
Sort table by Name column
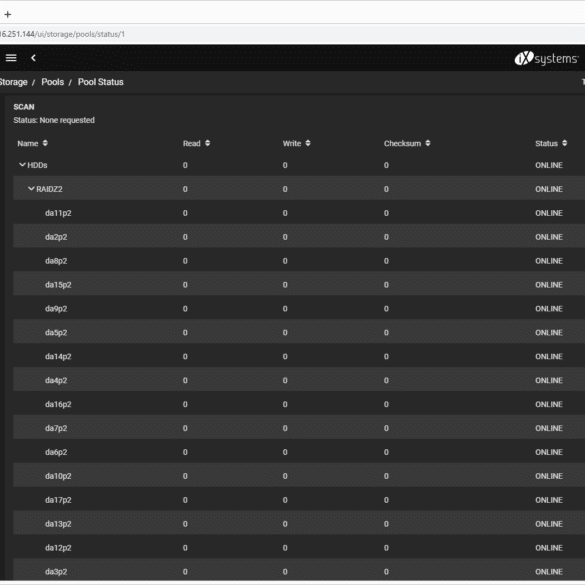coord(45,143)
